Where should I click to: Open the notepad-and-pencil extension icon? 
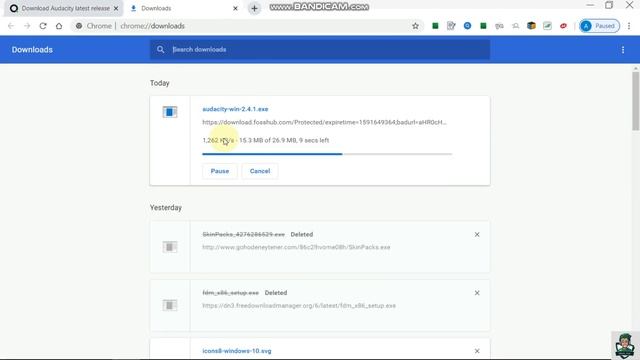point(451,26)
